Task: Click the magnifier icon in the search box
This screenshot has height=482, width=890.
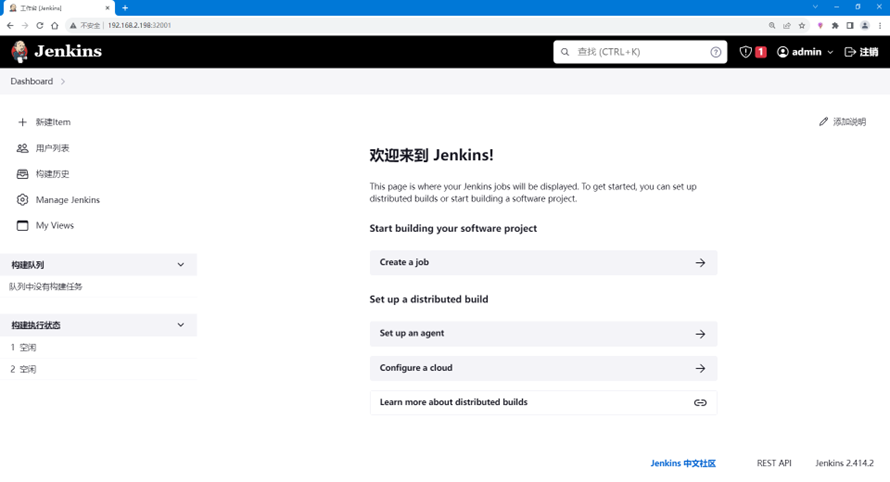Action: (565, 52)
